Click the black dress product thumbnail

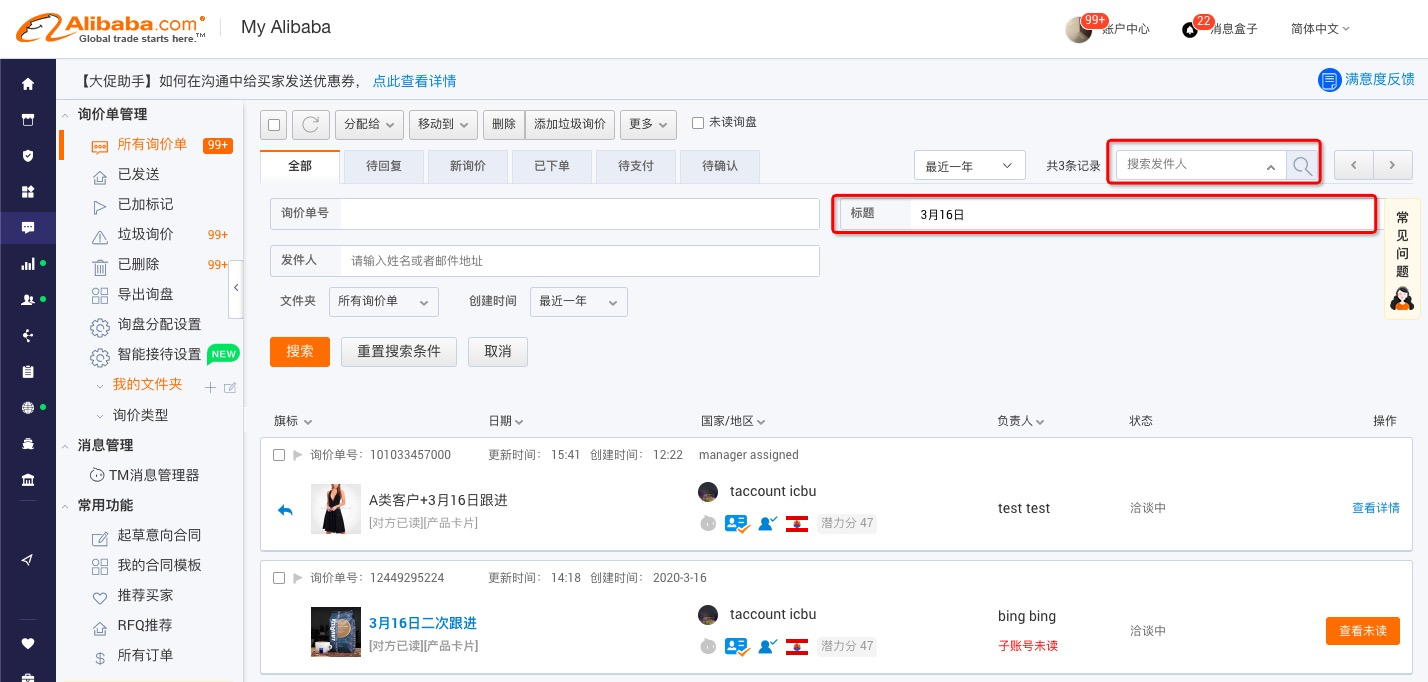[336, 509]
